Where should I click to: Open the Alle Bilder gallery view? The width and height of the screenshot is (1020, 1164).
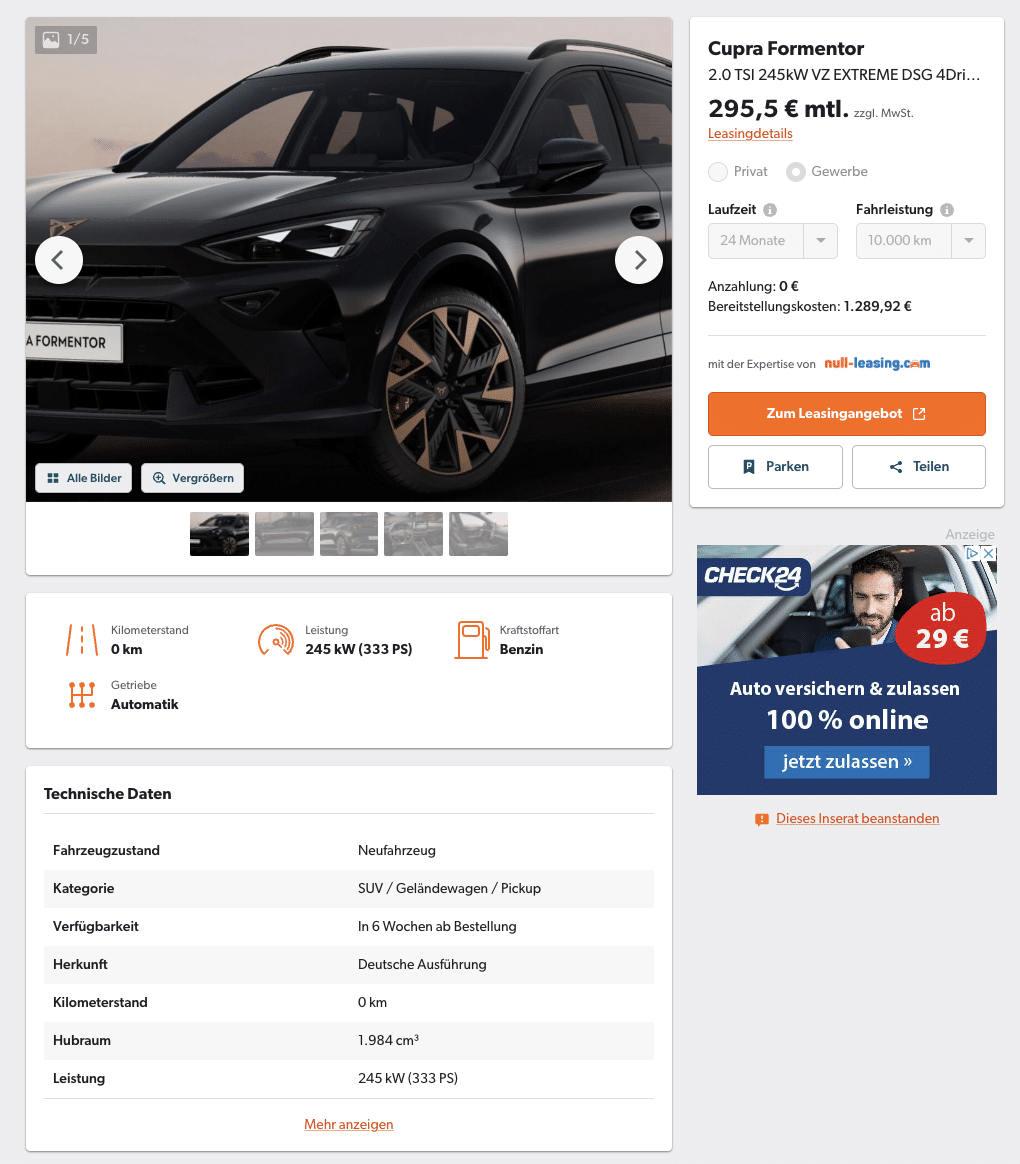point(83,478)
